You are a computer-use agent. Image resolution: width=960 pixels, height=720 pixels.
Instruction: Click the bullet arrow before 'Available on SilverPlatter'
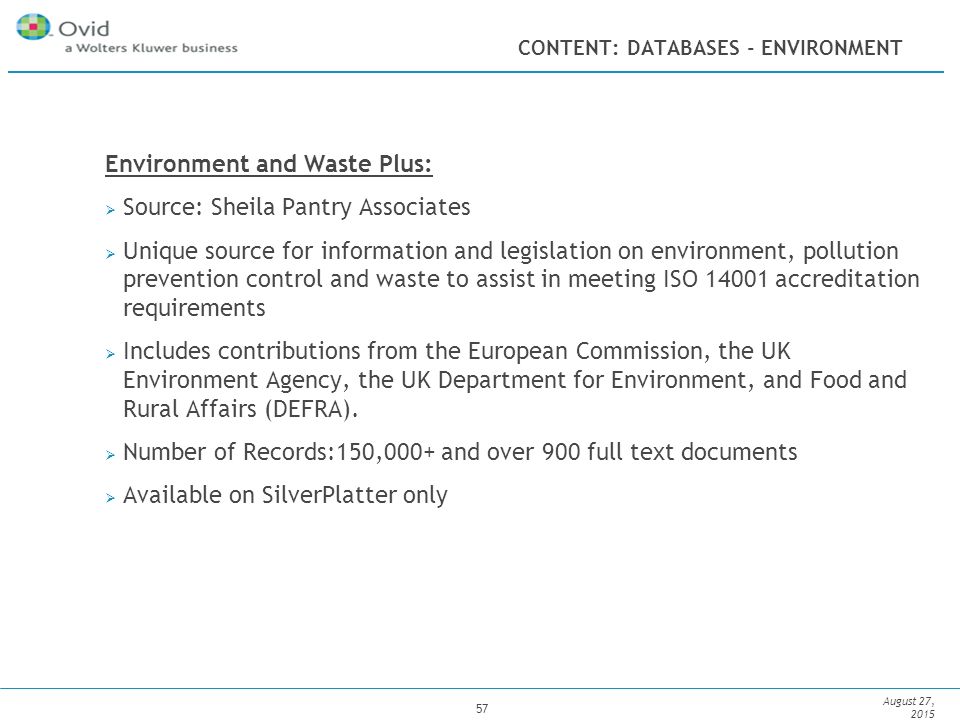pyautogui.click(x=110, y=498)
